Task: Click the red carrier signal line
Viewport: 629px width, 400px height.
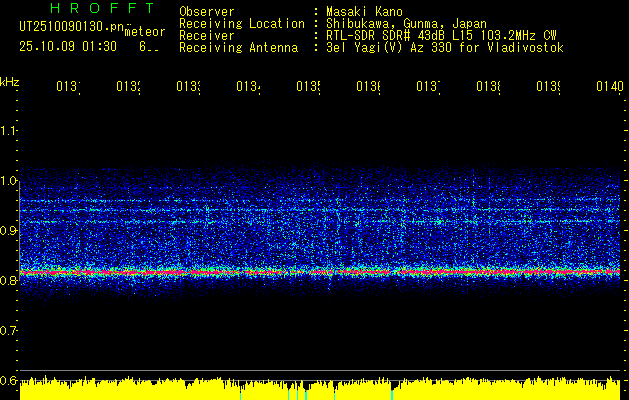Action: [x=320, y=271]
